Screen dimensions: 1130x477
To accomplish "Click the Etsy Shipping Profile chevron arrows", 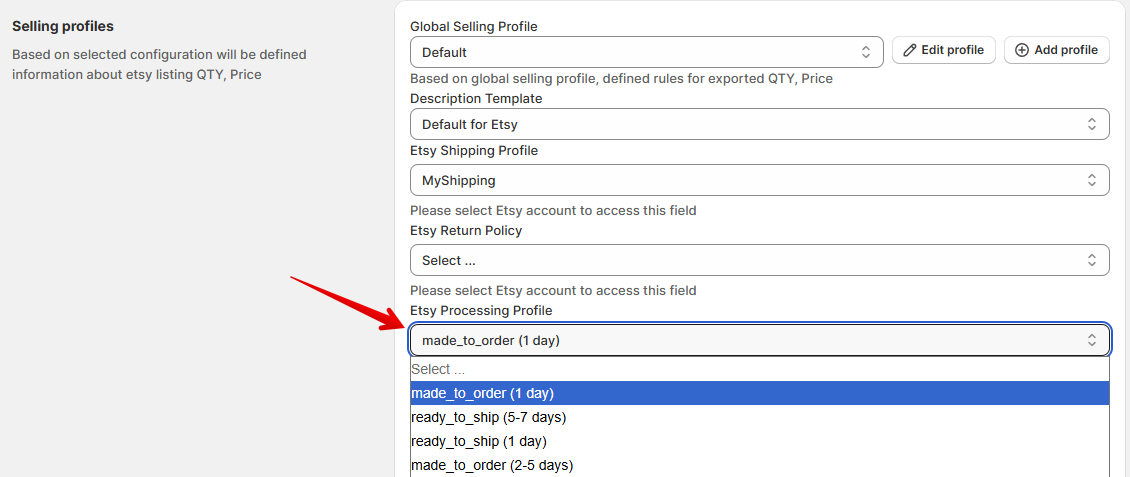I will [x=1092, y=180].
